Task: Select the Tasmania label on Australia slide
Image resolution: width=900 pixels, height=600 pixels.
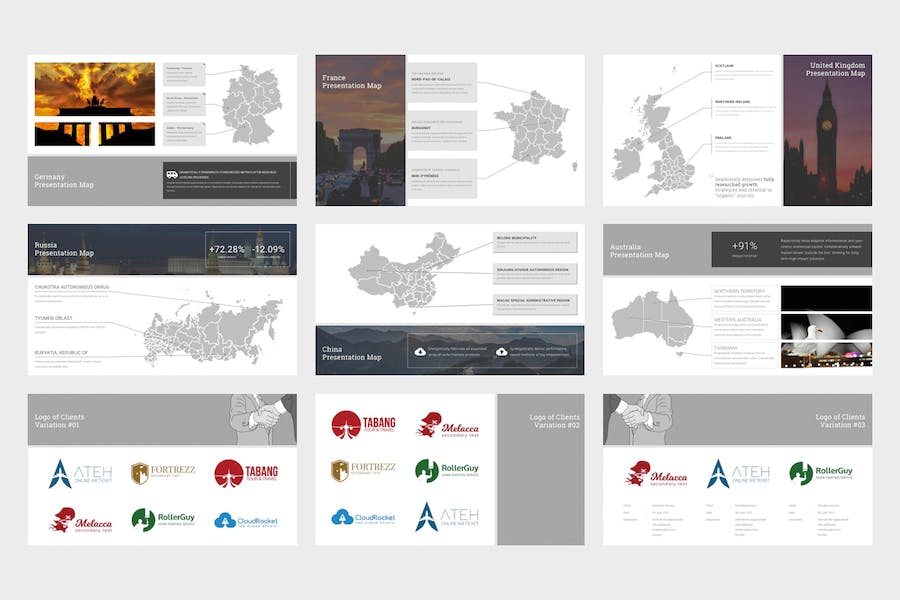Action: [x=727, y=348]
